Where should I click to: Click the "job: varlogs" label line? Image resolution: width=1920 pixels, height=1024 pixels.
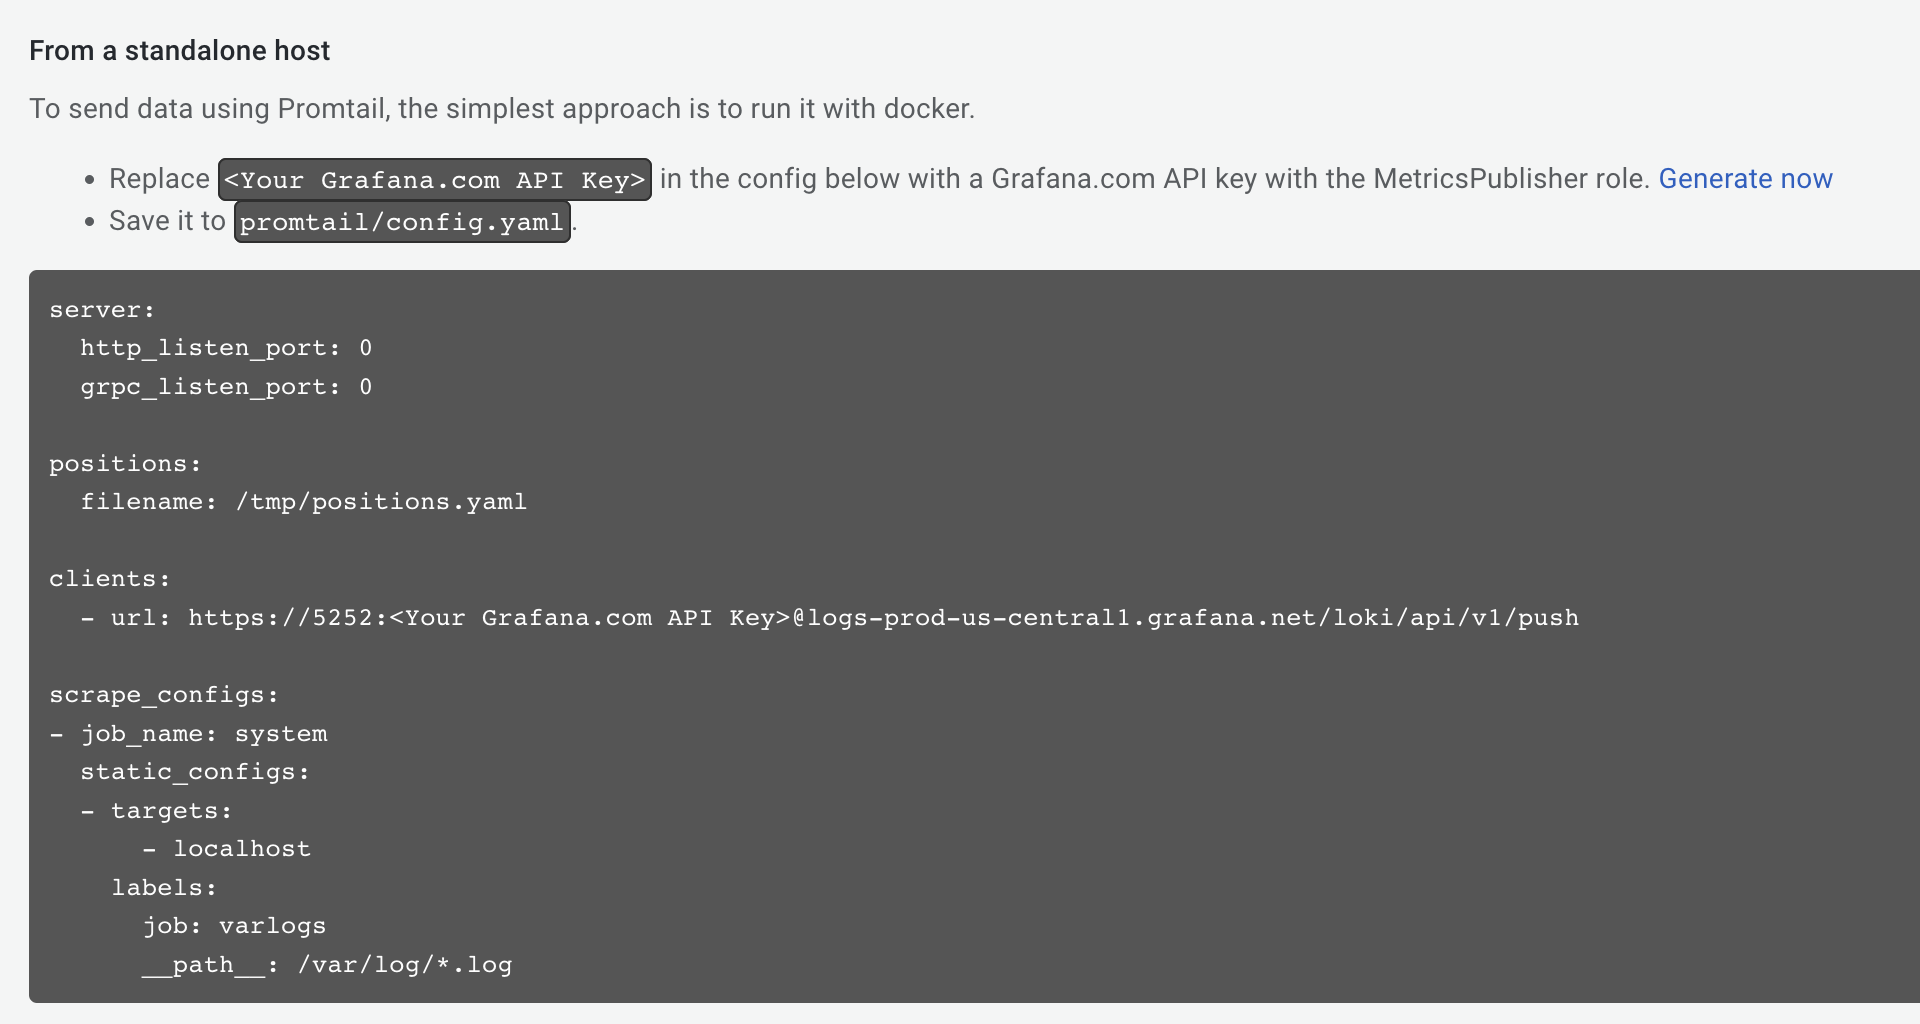point(234,926)
